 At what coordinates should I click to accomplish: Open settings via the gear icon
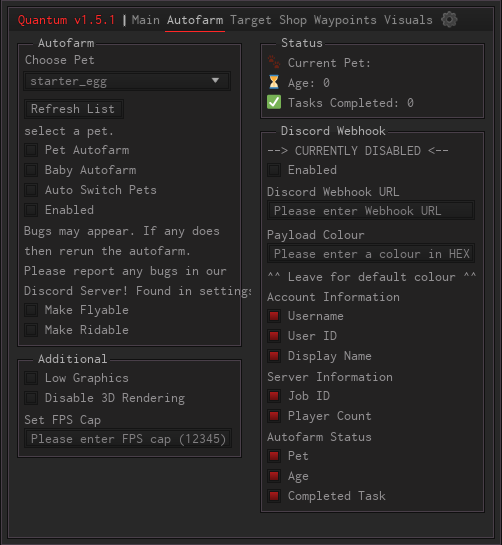[x=449, y=19]
